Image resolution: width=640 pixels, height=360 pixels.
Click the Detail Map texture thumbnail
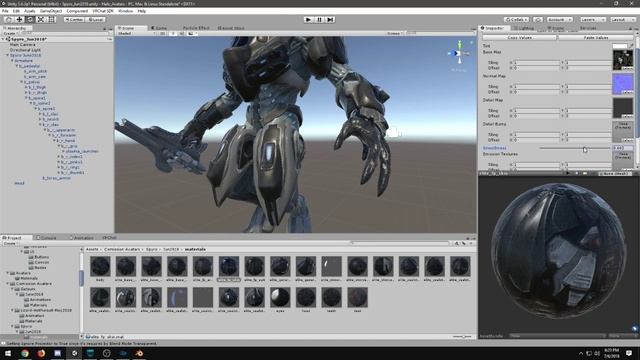click(623, 108)
